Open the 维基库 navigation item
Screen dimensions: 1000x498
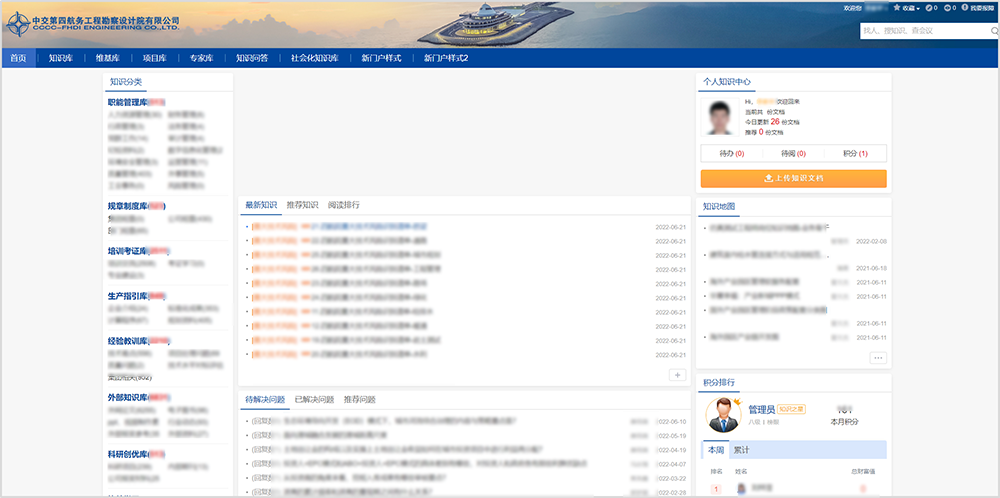tap(108, 58)
